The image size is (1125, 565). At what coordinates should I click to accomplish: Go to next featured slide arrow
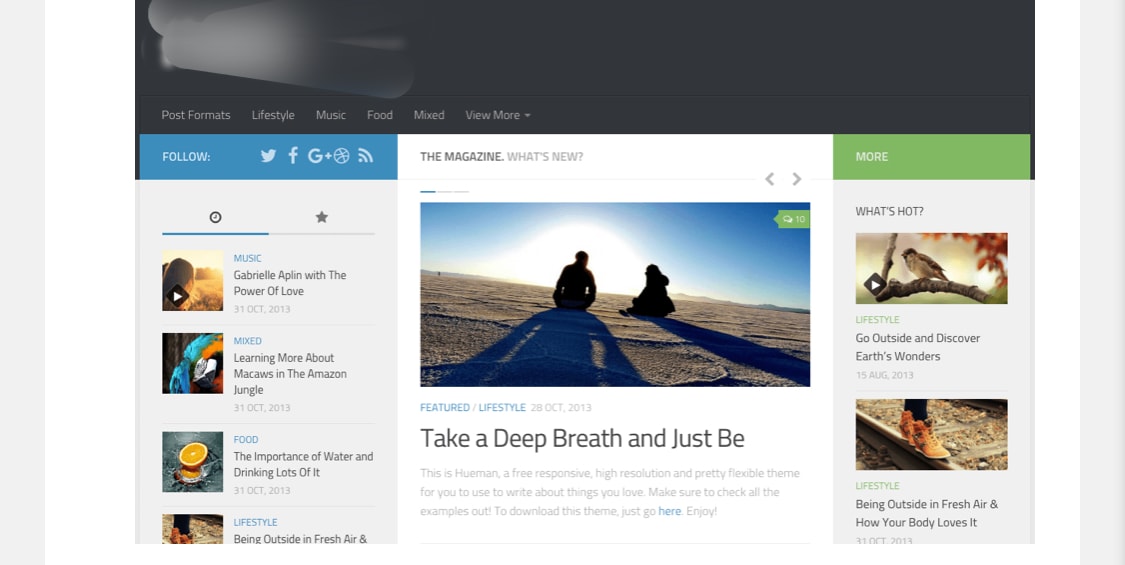tap(796, 179)
